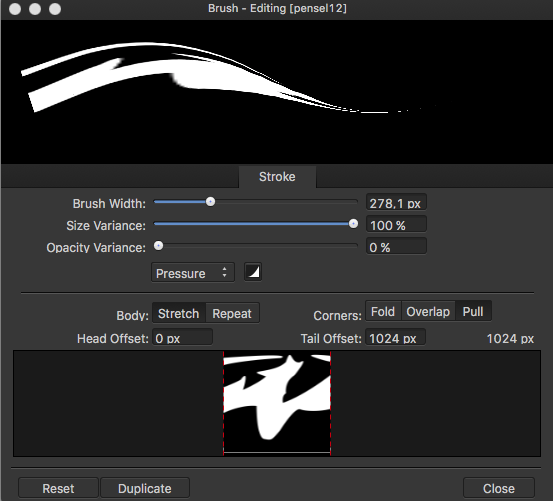Click the brush texture thumbnail preview
The height and width of the screenshot is (501, 553).
pos(277,403)
